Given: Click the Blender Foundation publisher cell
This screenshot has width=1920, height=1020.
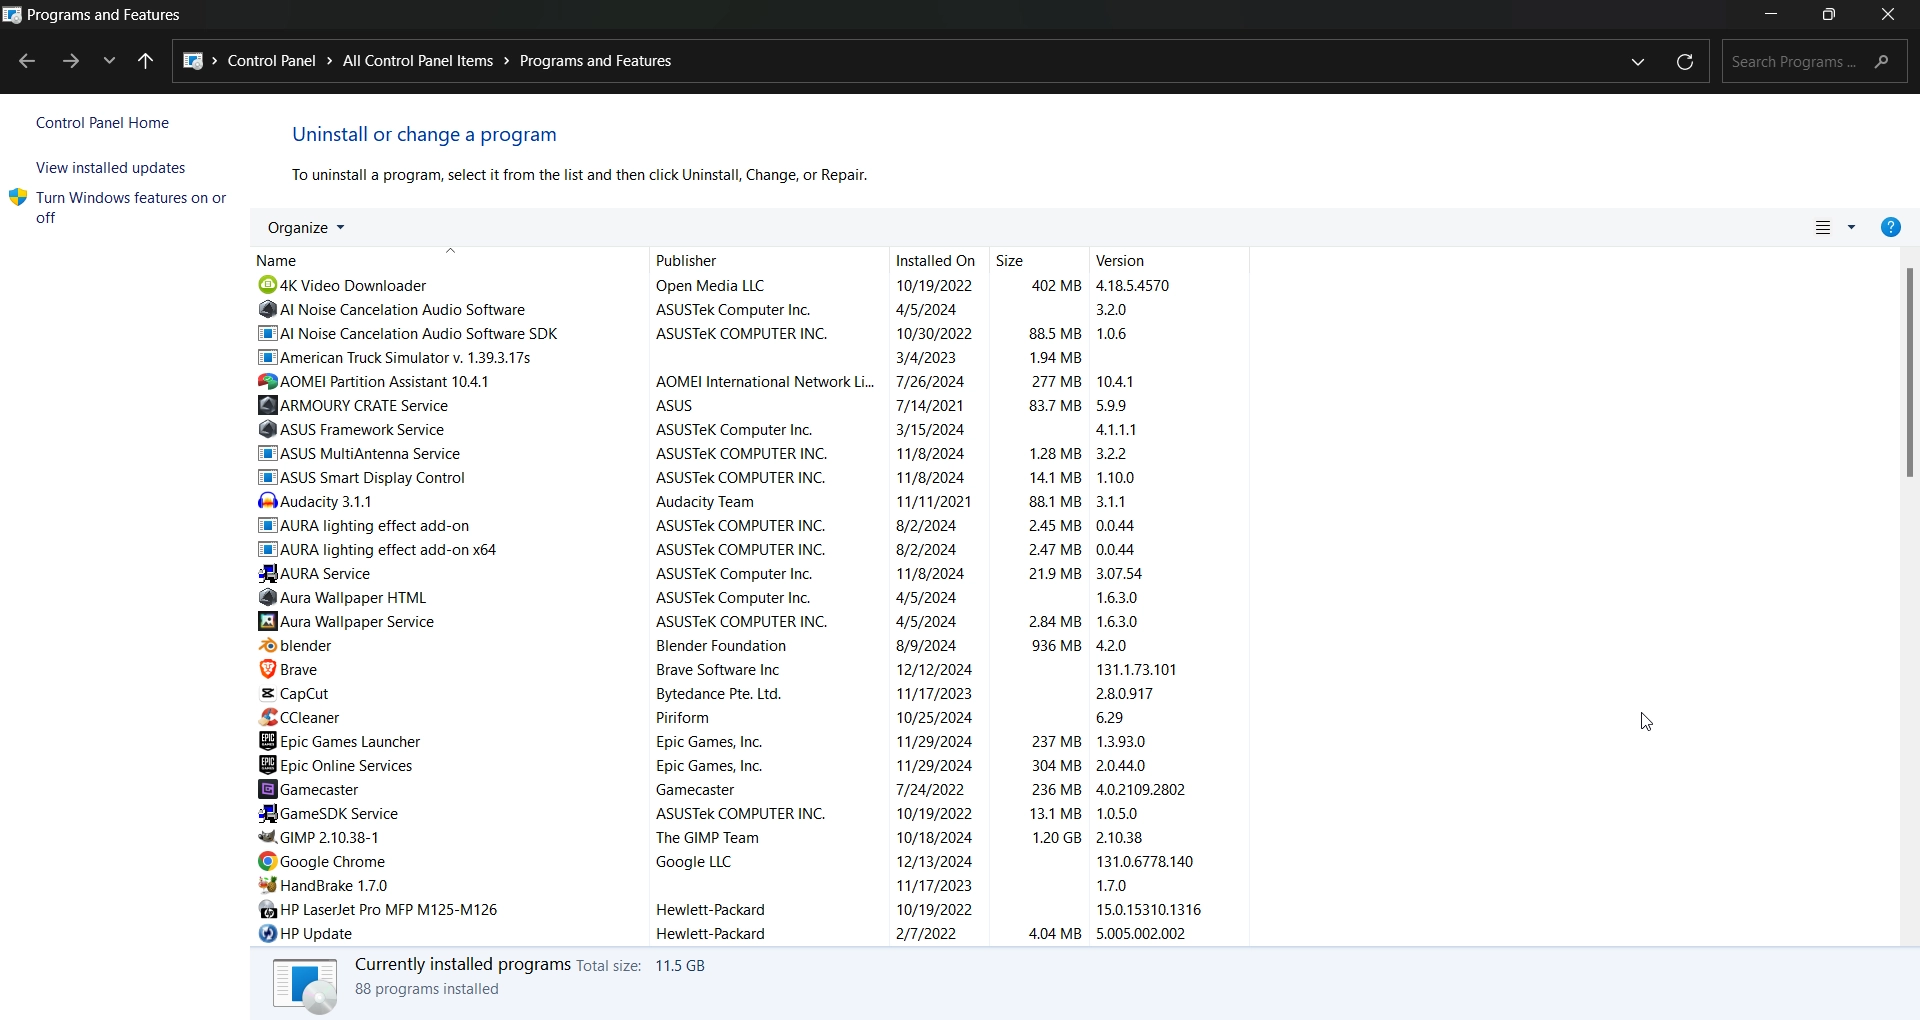Looking at the screenshot, I should pos(721,646).
